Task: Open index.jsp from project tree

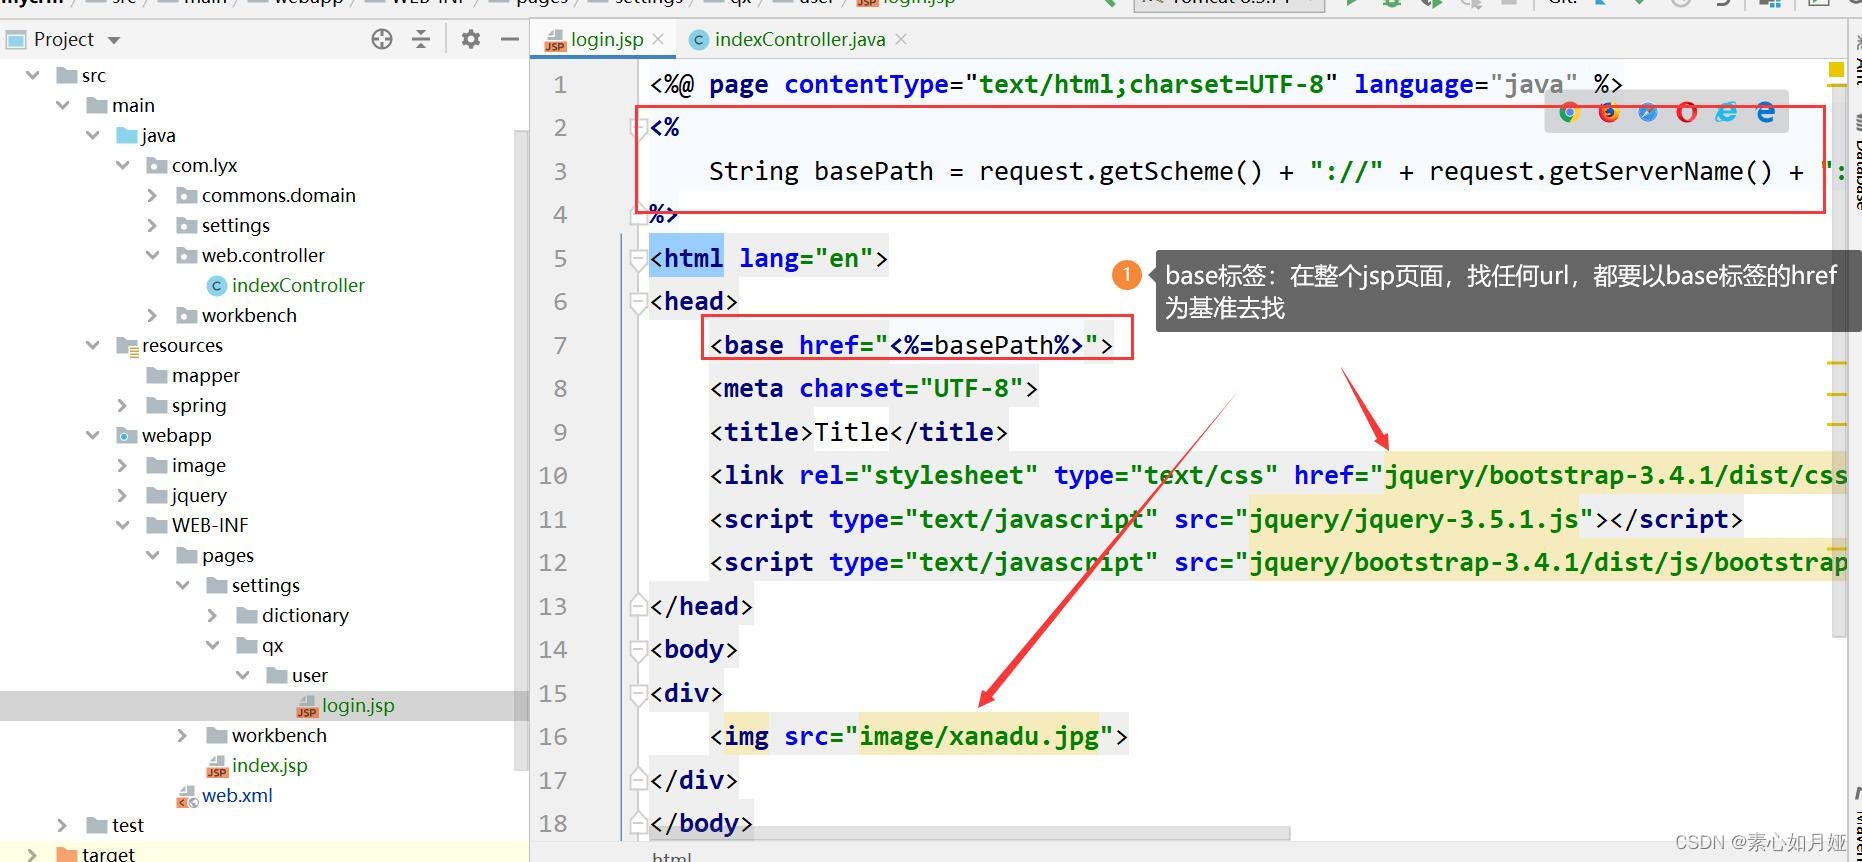Action: coord(257,765)
